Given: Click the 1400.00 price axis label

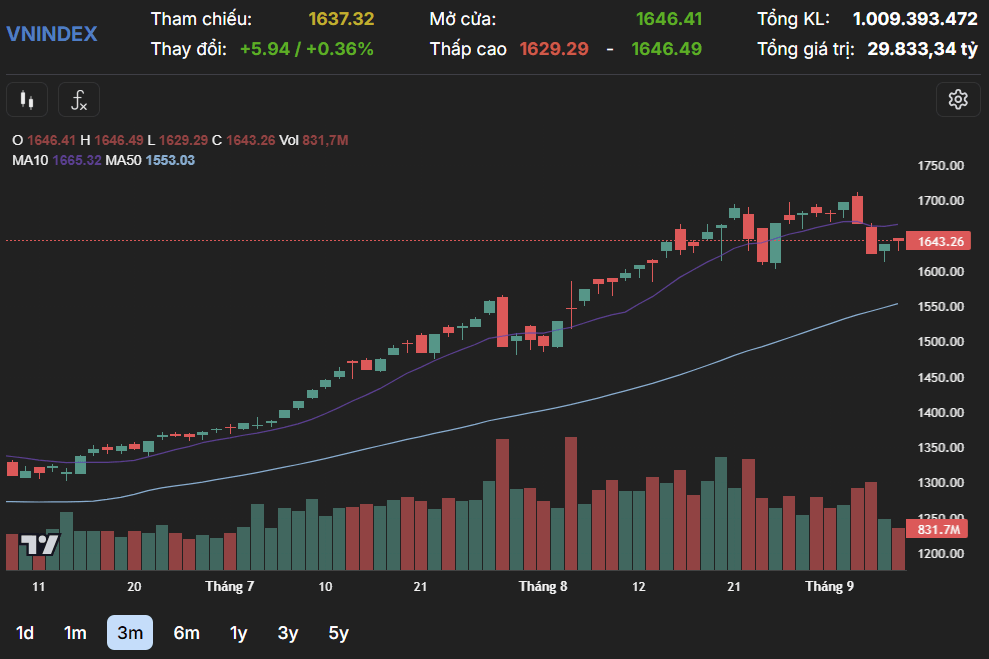Looking at the screenshot, I should click(x=940, y=412).
